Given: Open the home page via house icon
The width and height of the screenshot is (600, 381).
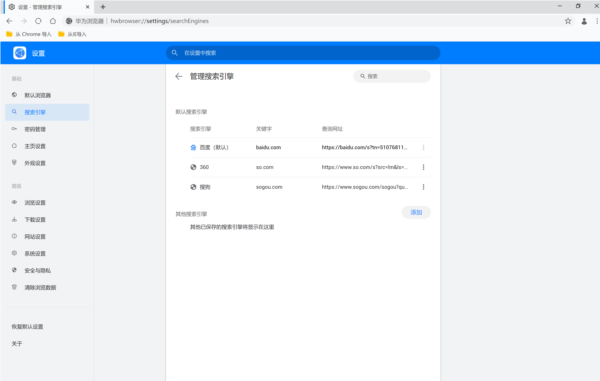Looking at the screenshot, I should point(53,21).
